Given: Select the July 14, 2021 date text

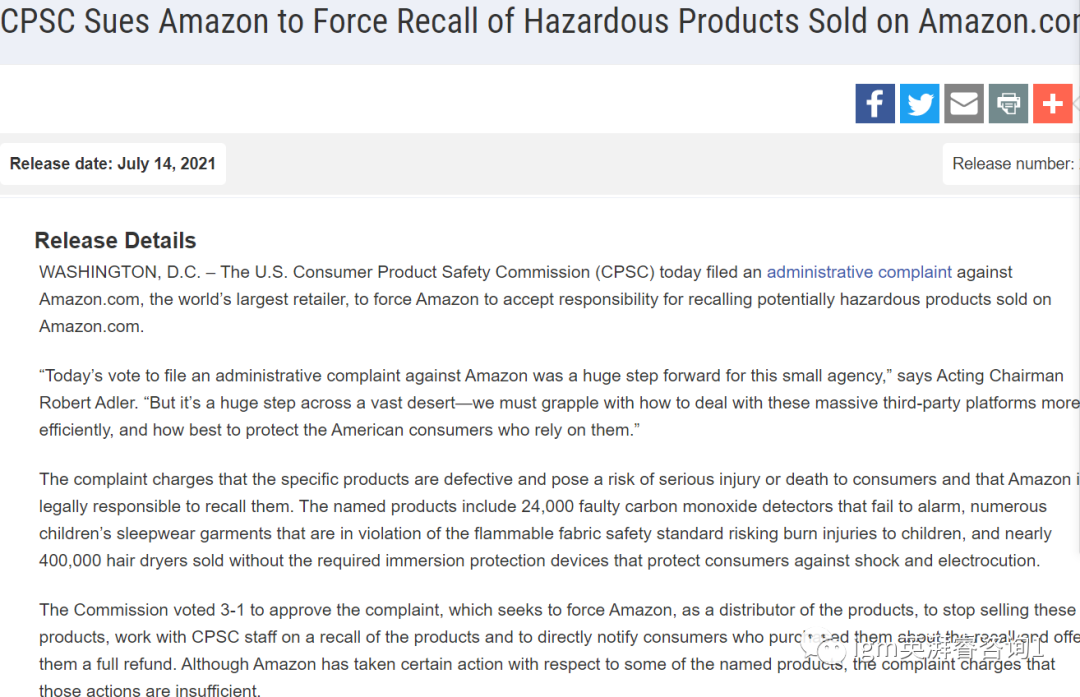Looking at the screenshot, I should pyautogui.click(x=167, y=164).
